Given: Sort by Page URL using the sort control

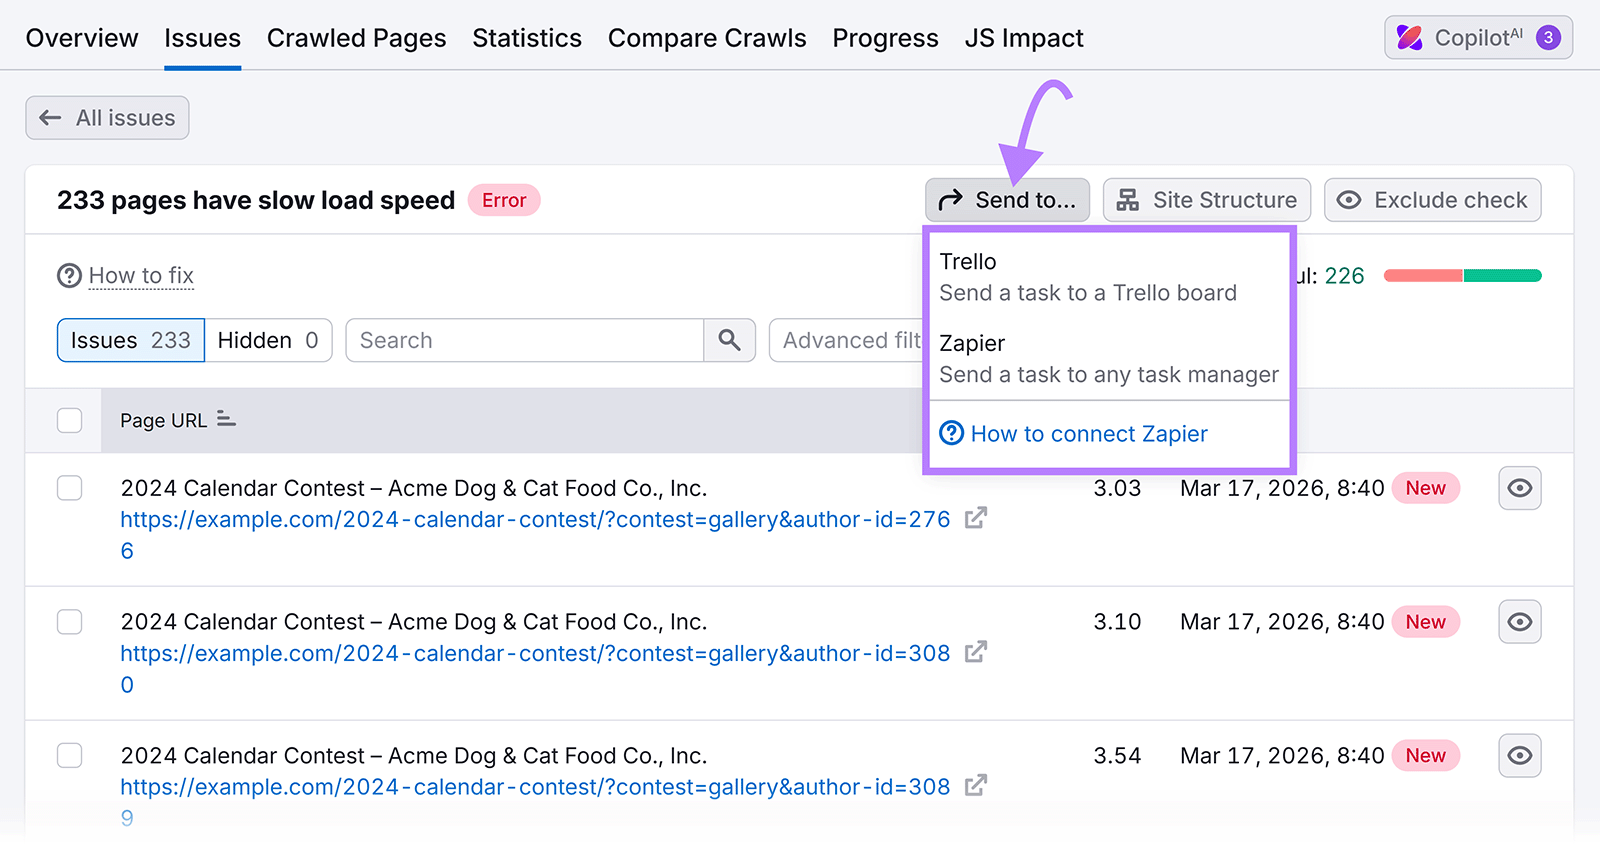Looking at the screenshot, I should click(226, 420).
